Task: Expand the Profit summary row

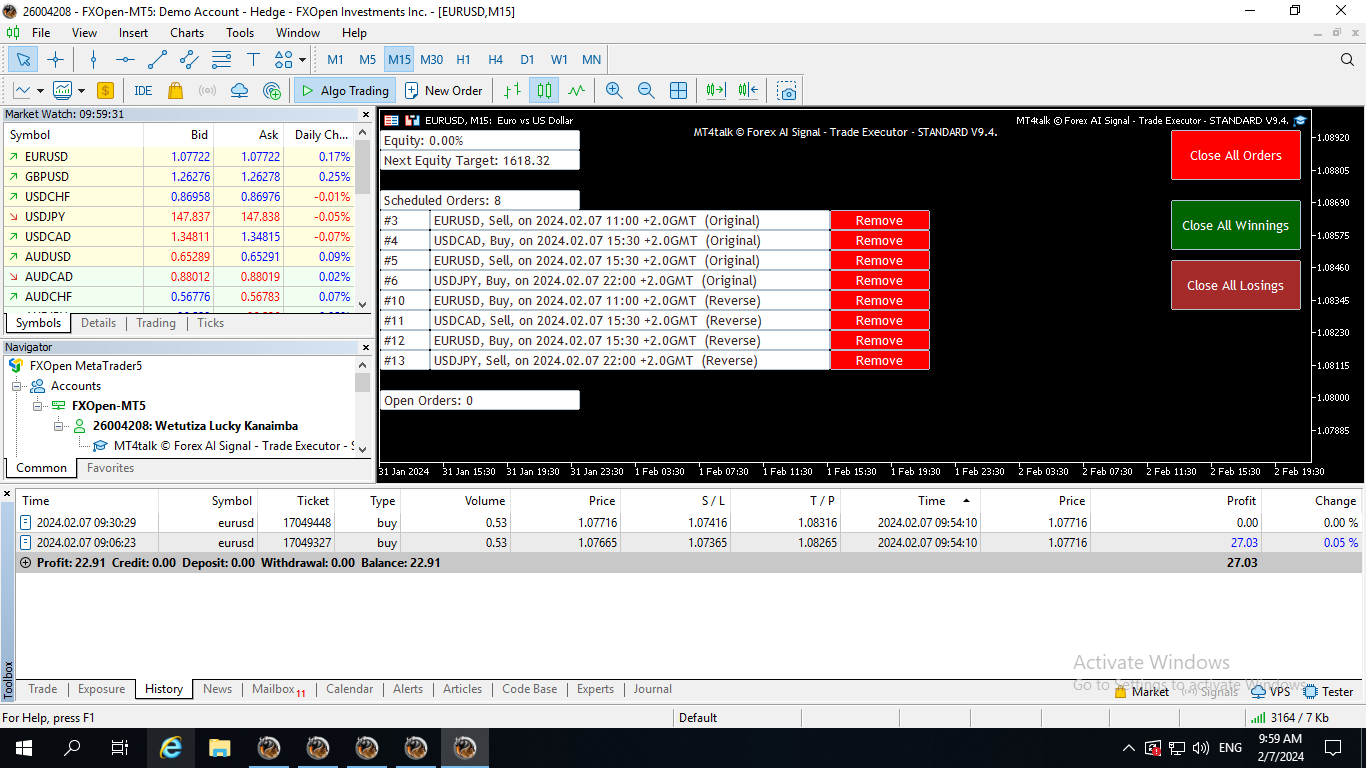Action: (25, 563)
